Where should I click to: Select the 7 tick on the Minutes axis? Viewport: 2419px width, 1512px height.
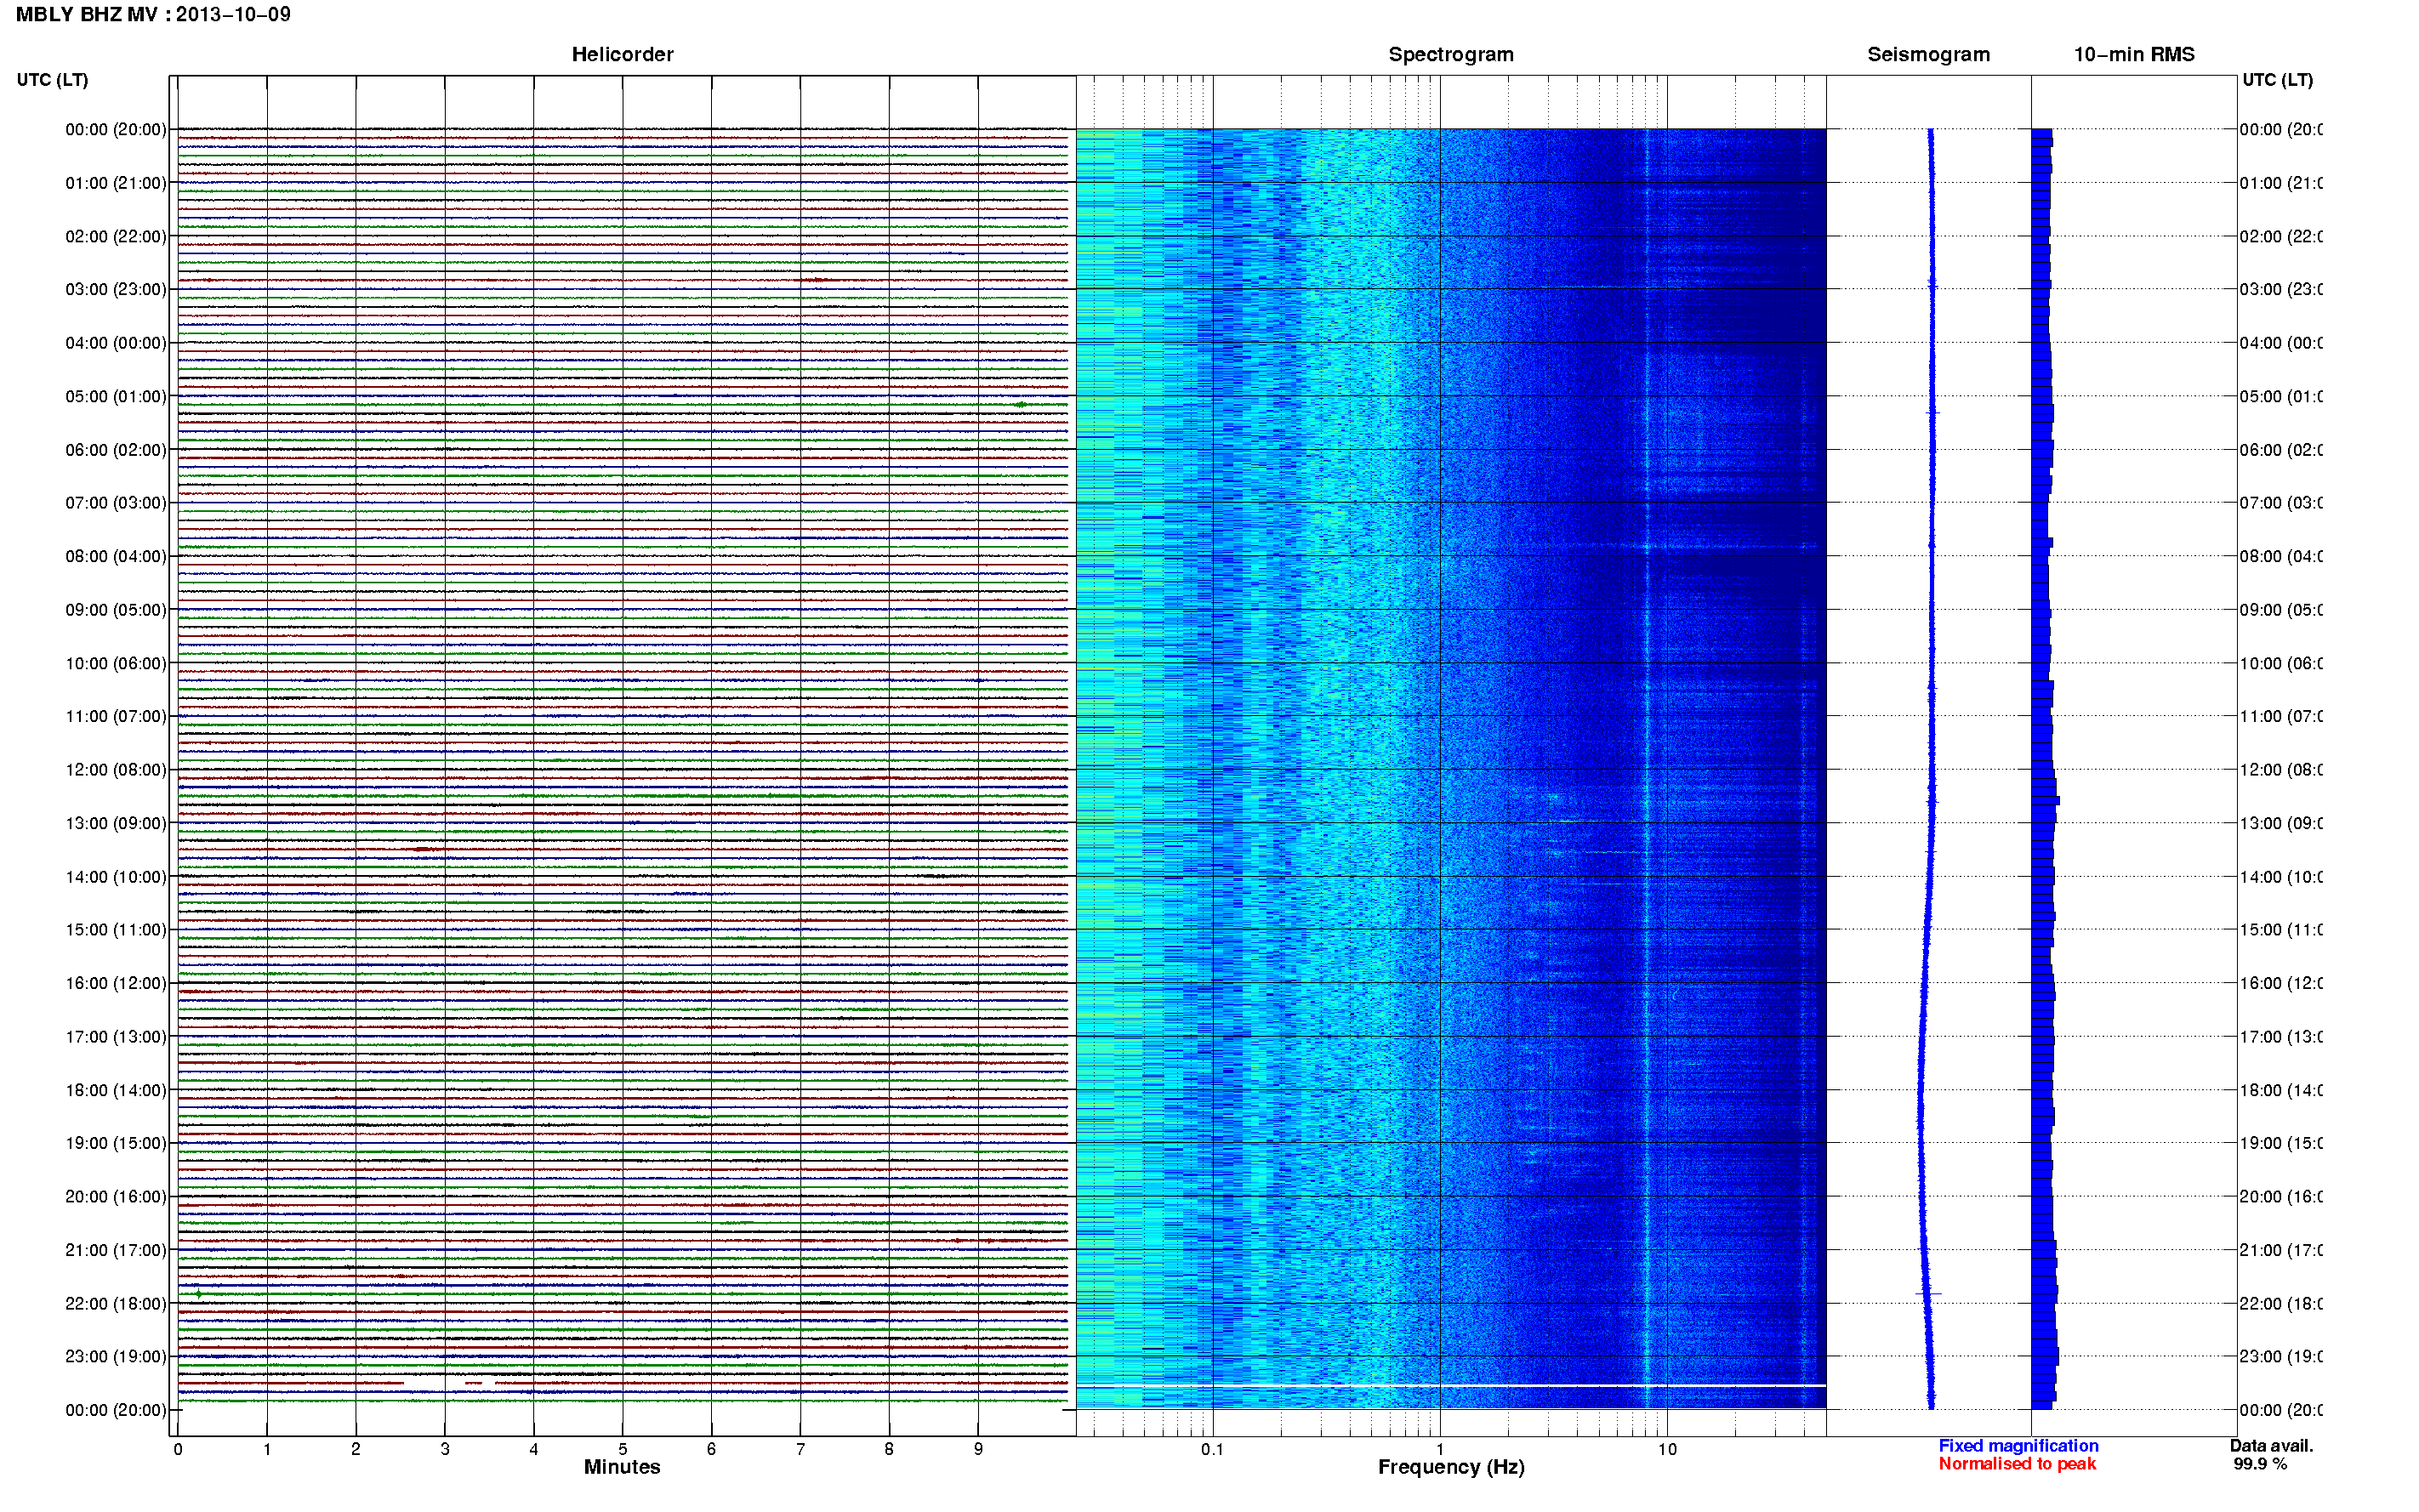coord(800,1449)
